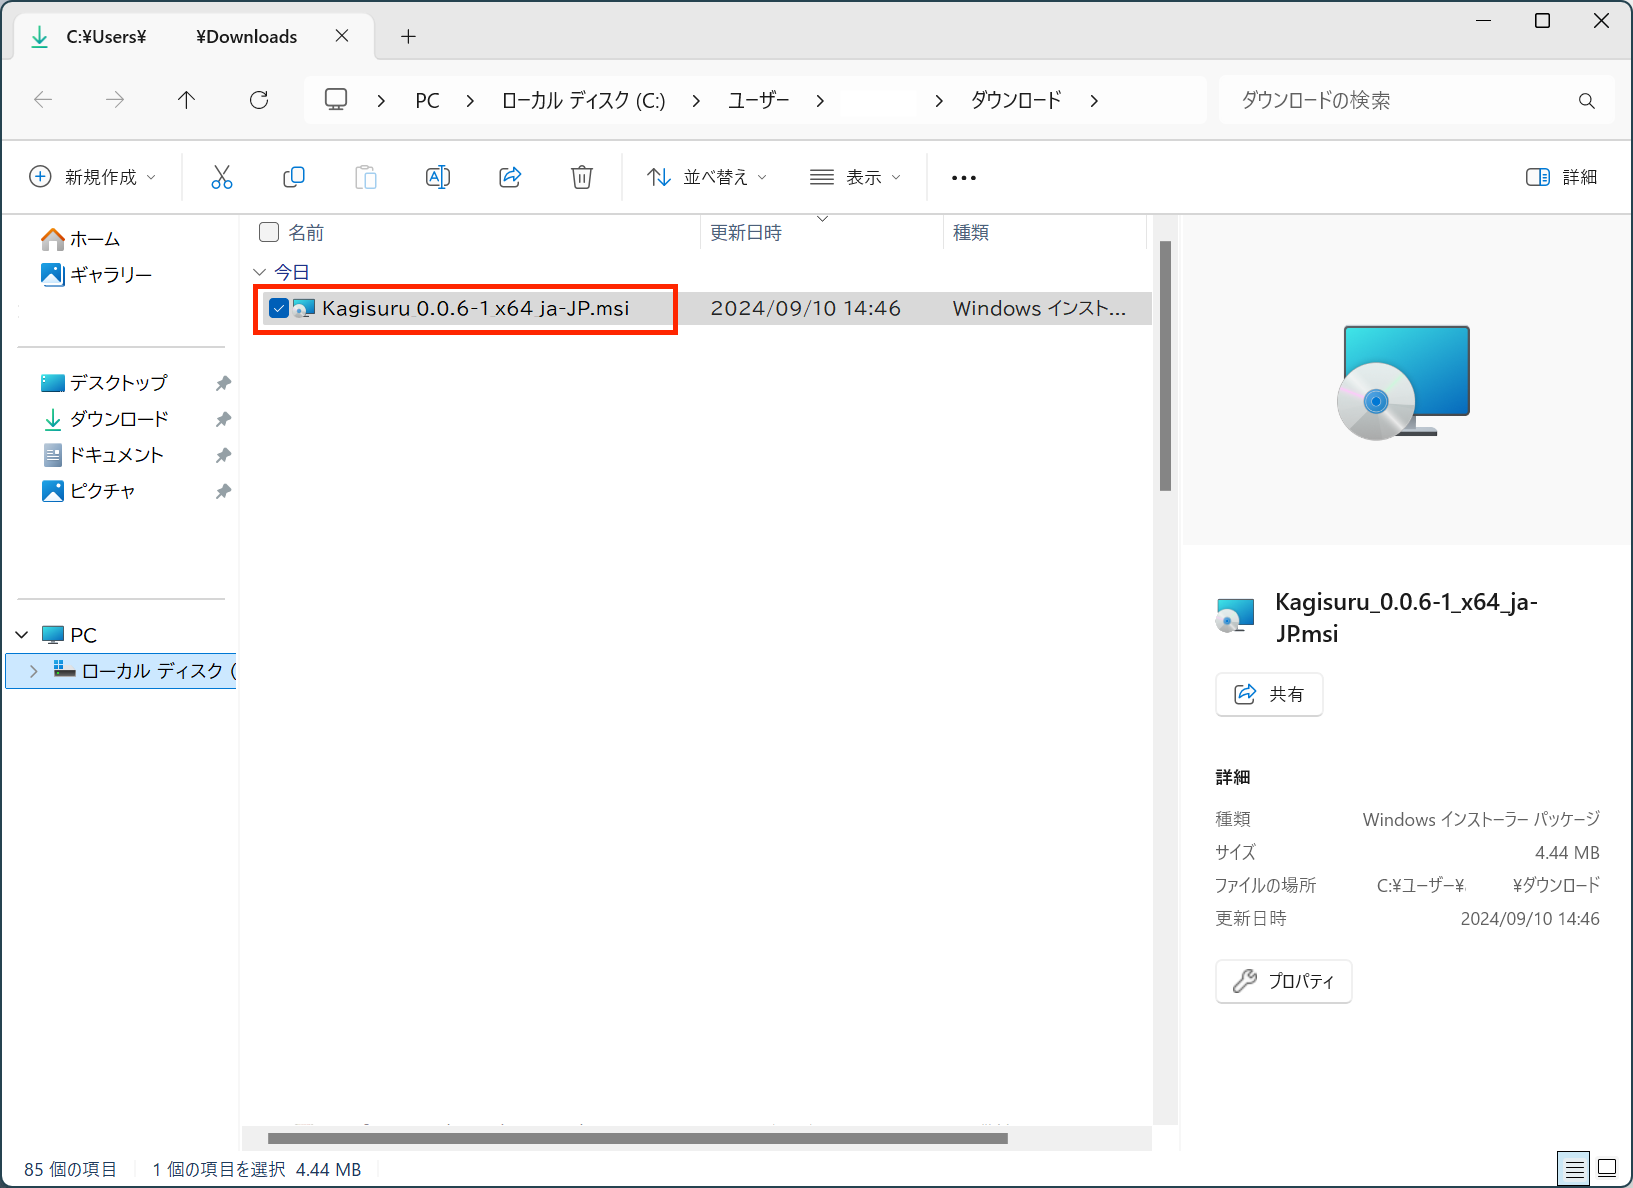Open ピクチャ quick access folder
This screenshot has height=1188, width=1633.
pos(88,491)
